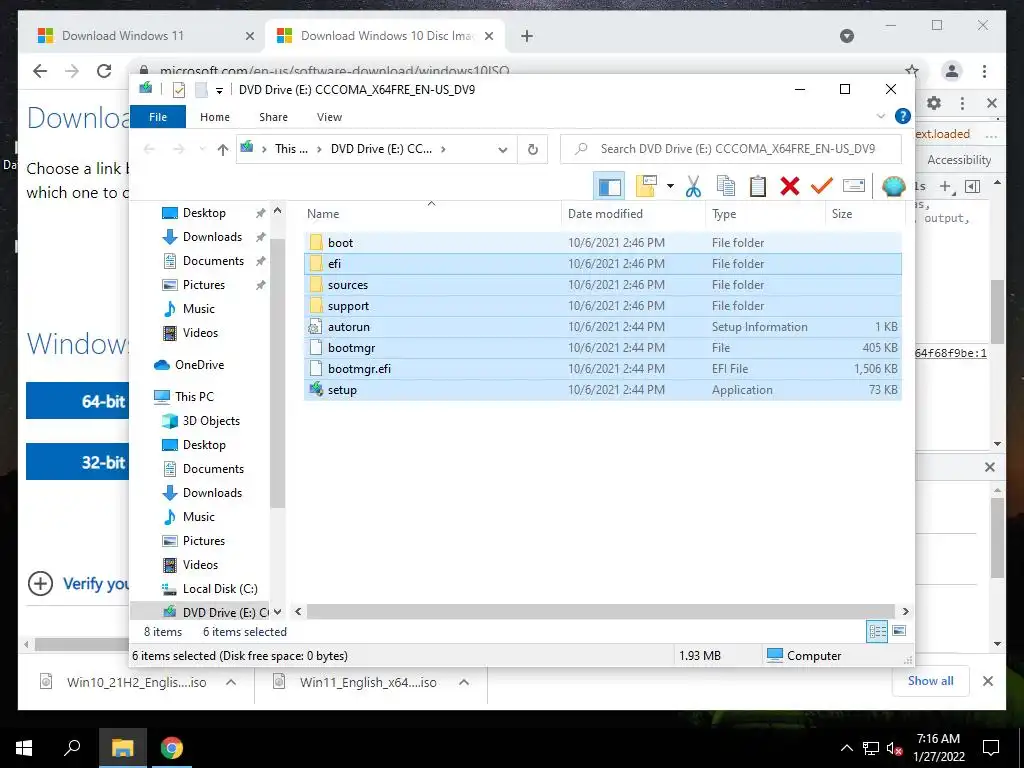Click Show all downloads link

tap(930, 680)
